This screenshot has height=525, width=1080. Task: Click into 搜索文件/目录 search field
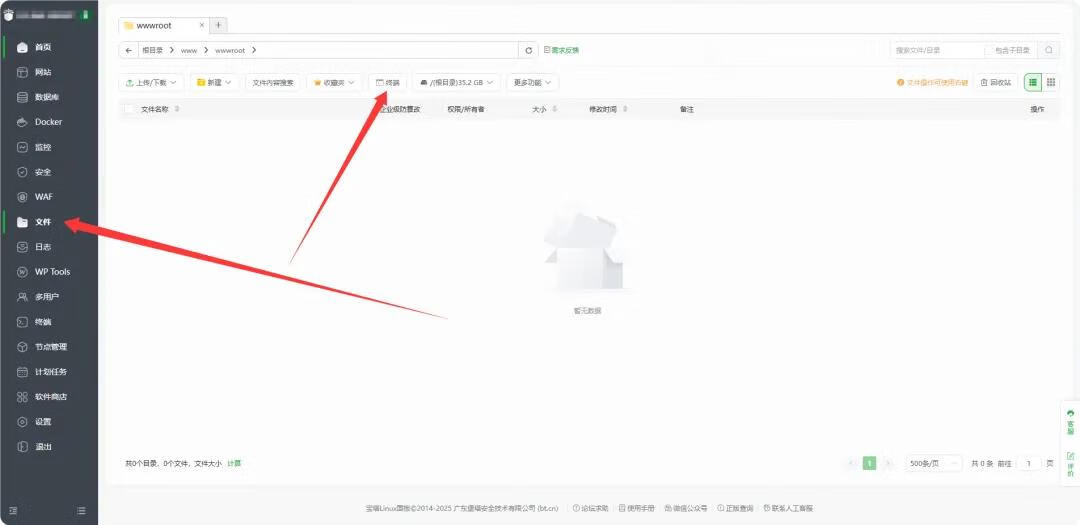coord(937,50)
